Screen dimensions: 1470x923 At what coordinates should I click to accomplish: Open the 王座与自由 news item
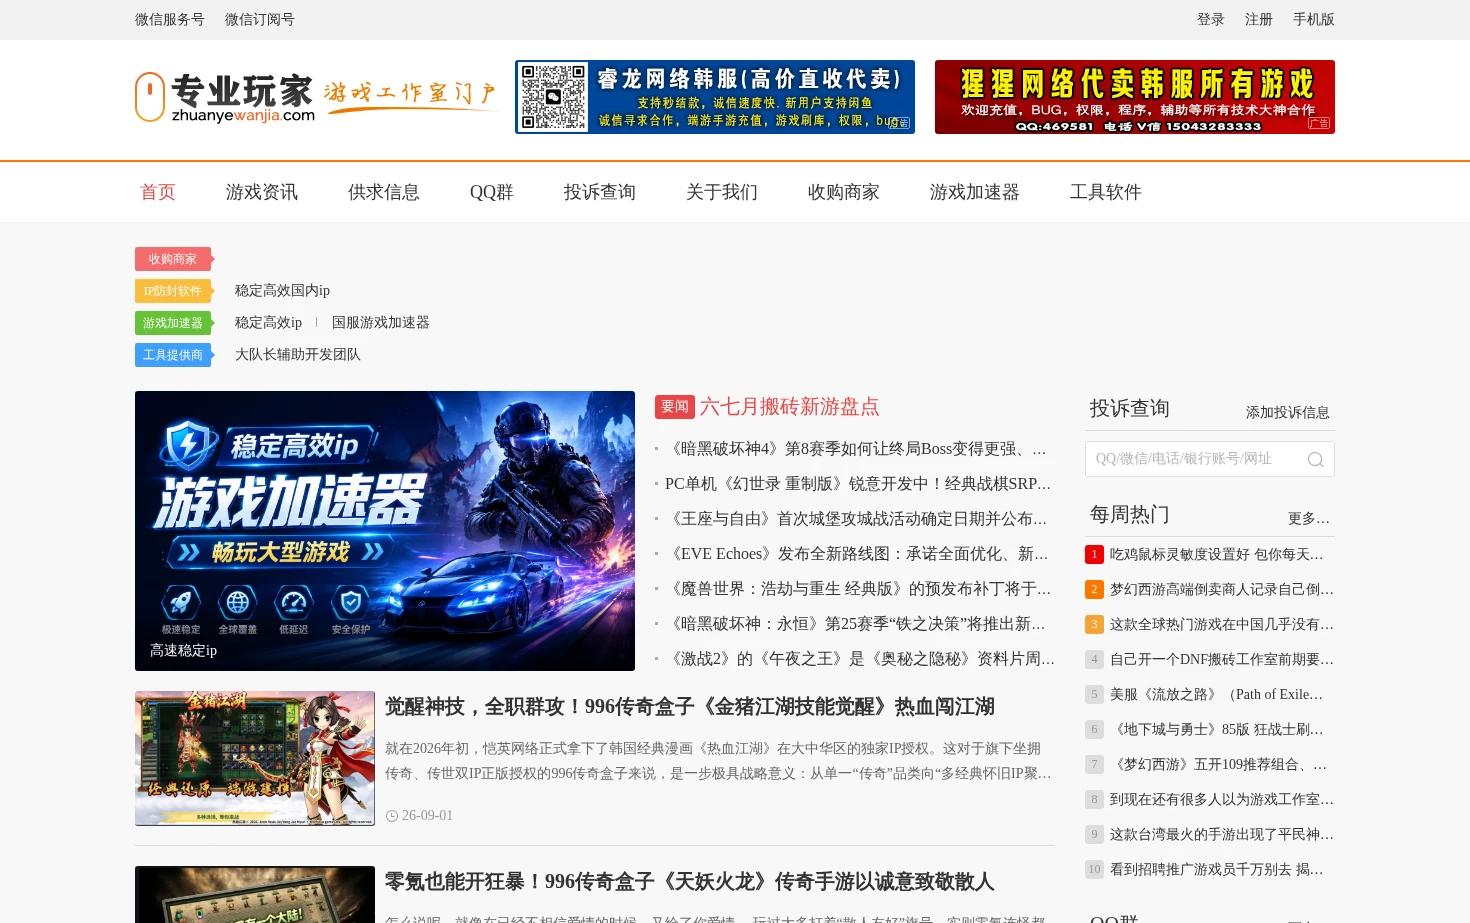pyautogui.click(x=856, y=519)
